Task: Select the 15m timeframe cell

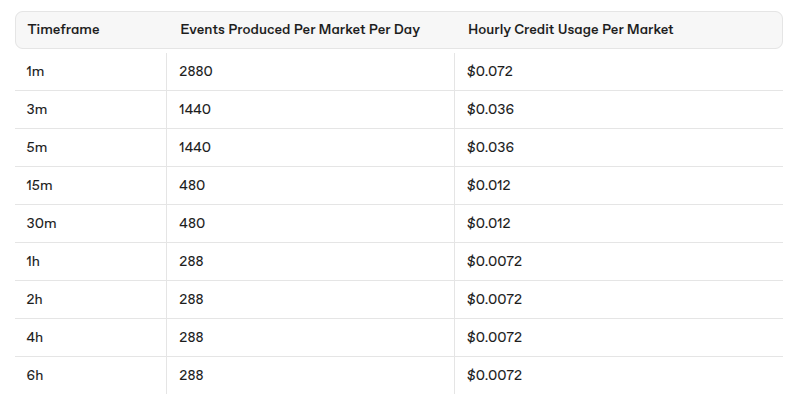Action: 41,186
